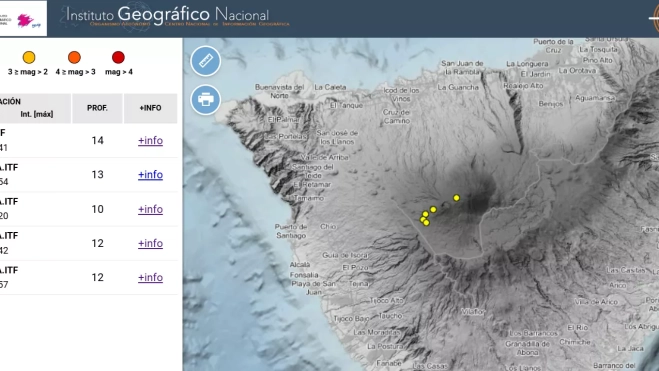Click the orange magnitude 3-4 legend circle
Viewport: 659px width, 371px height.
pos(74,57)
